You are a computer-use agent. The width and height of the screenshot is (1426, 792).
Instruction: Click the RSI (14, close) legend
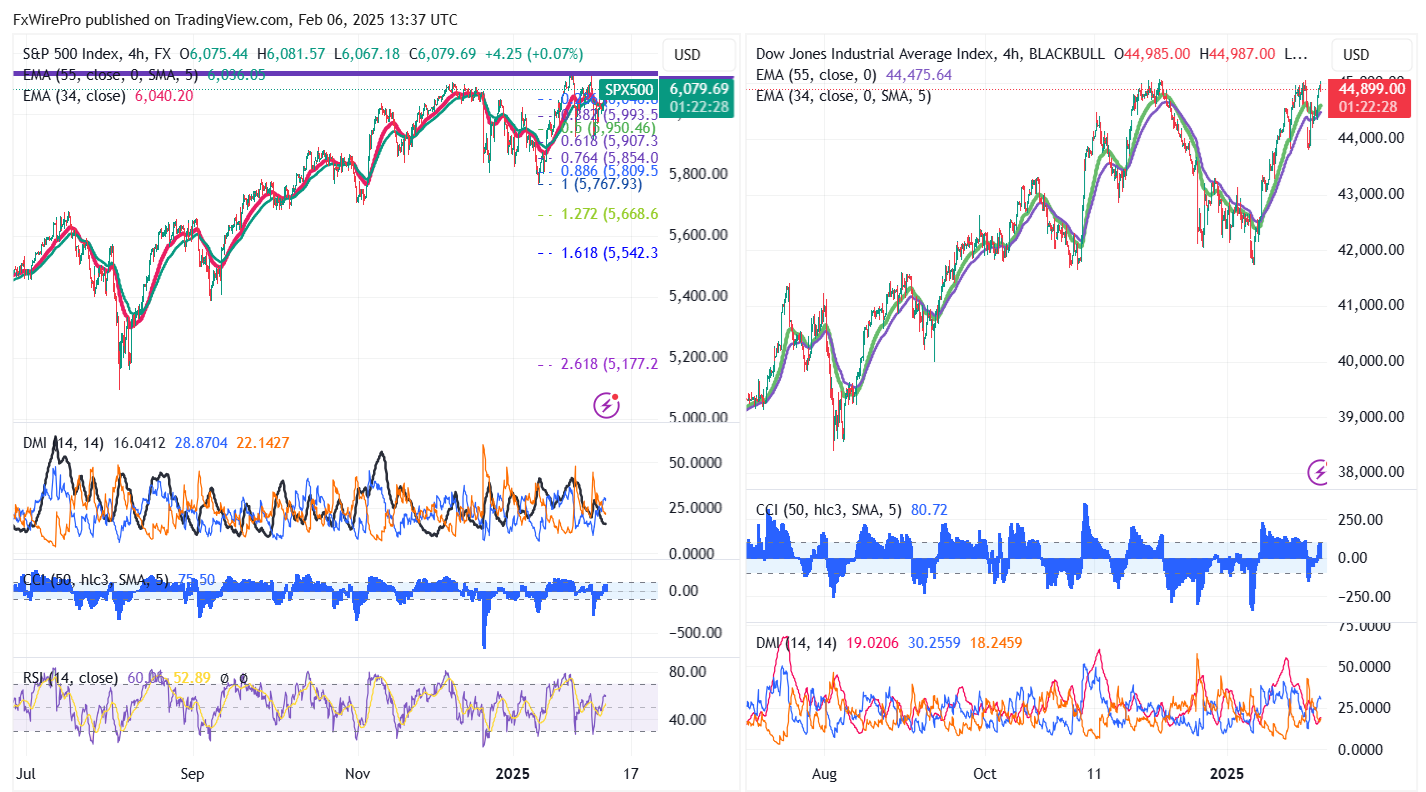pos(135,678)
